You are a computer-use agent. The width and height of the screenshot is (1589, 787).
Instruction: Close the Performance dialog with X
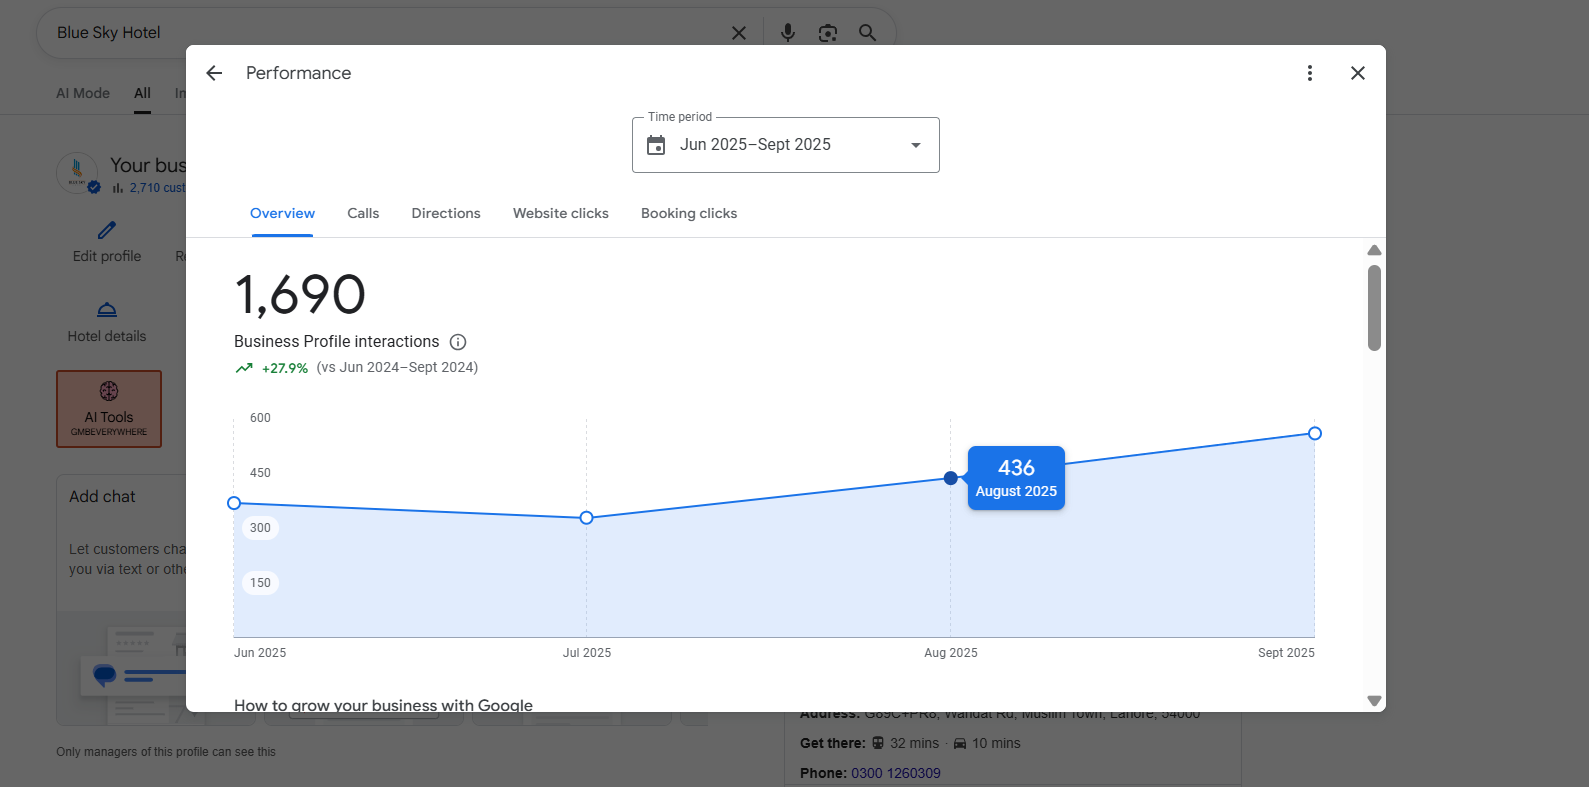coord(1357,73)
